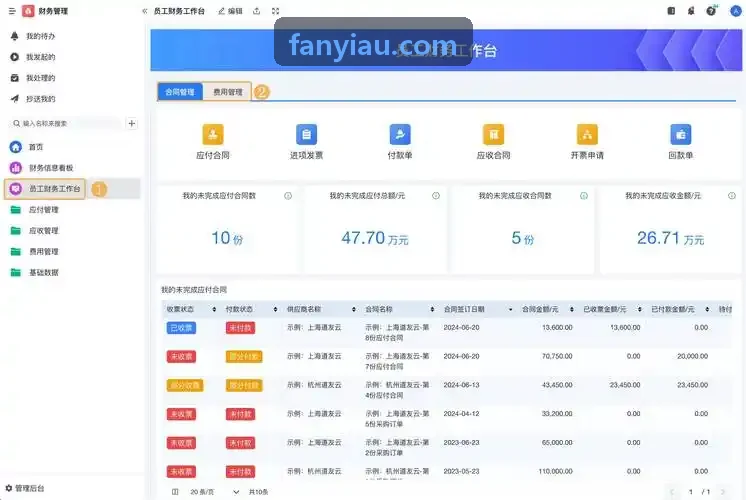746x500 pixels.
Task: Sort by 合同签订日期 column
Action: 510,309
